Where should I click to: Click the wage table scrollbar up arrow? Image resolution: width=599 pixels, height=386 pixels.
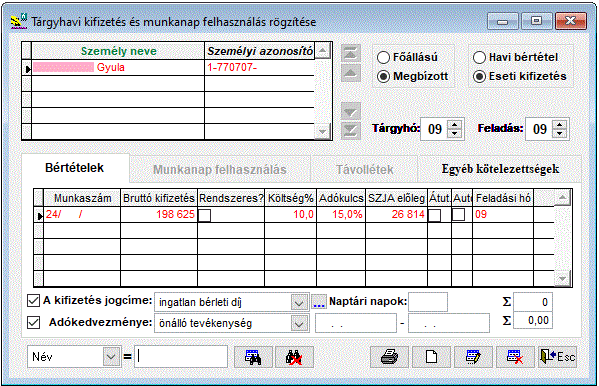[562, 198]
